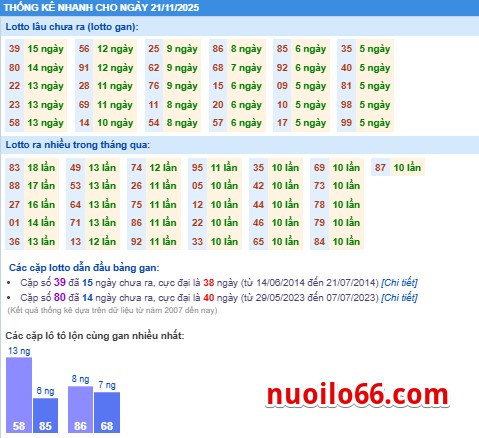Click number 54 with 8 ngày
Screen dimensions: 479x438
pyautogui.click(x=154, y=123)
